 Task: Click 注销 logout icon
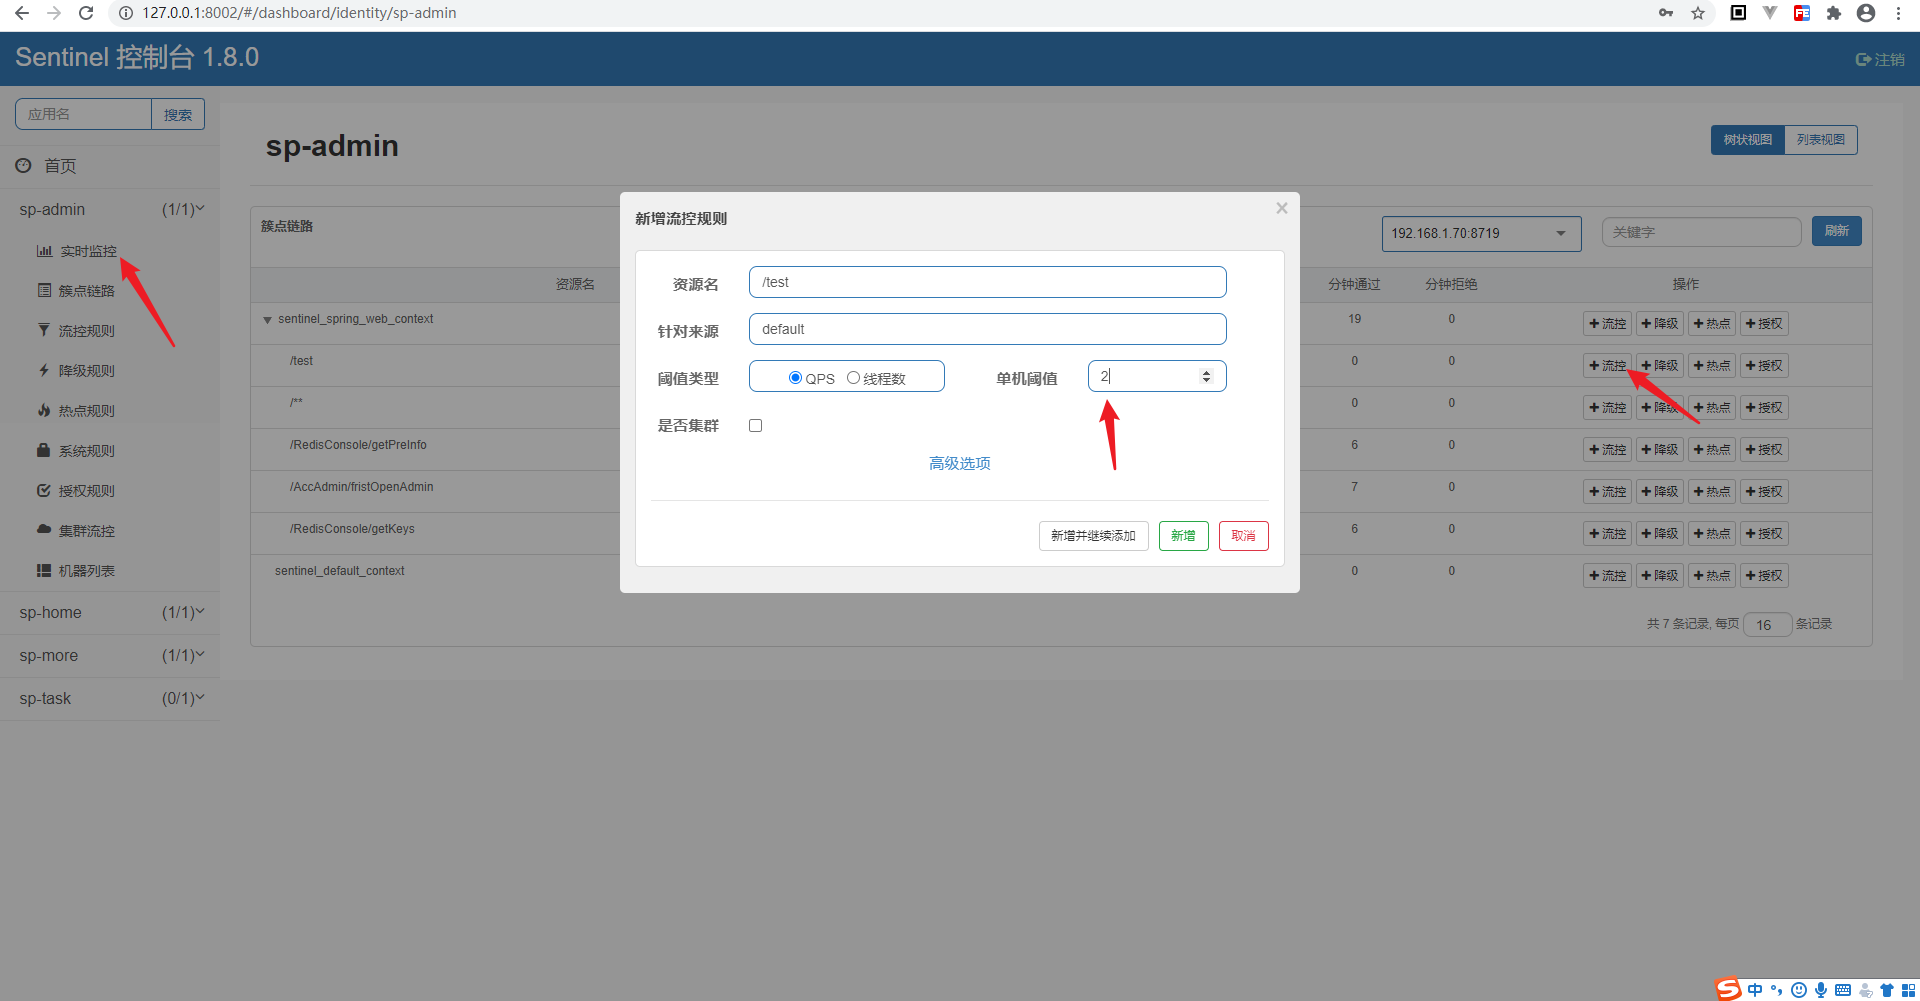pos(1880,60)
